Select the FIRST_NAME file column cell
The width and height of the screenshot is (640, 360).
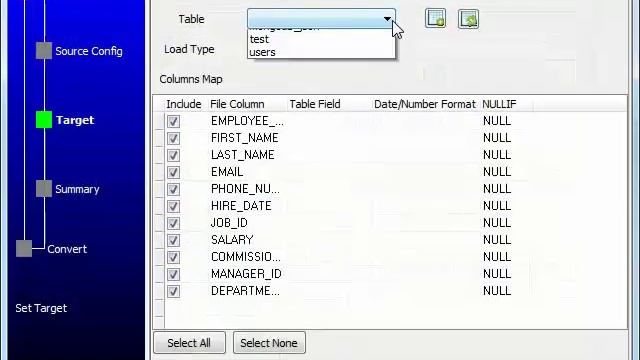(x=245, y=138)
